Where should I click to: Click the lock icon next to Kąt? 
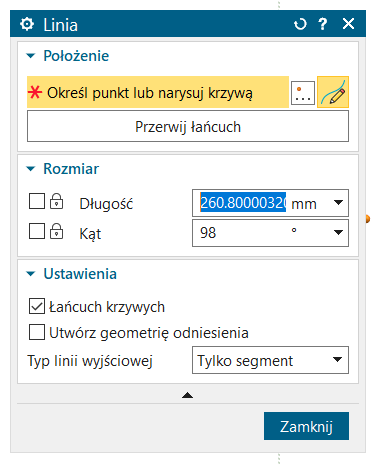point(56,231)
